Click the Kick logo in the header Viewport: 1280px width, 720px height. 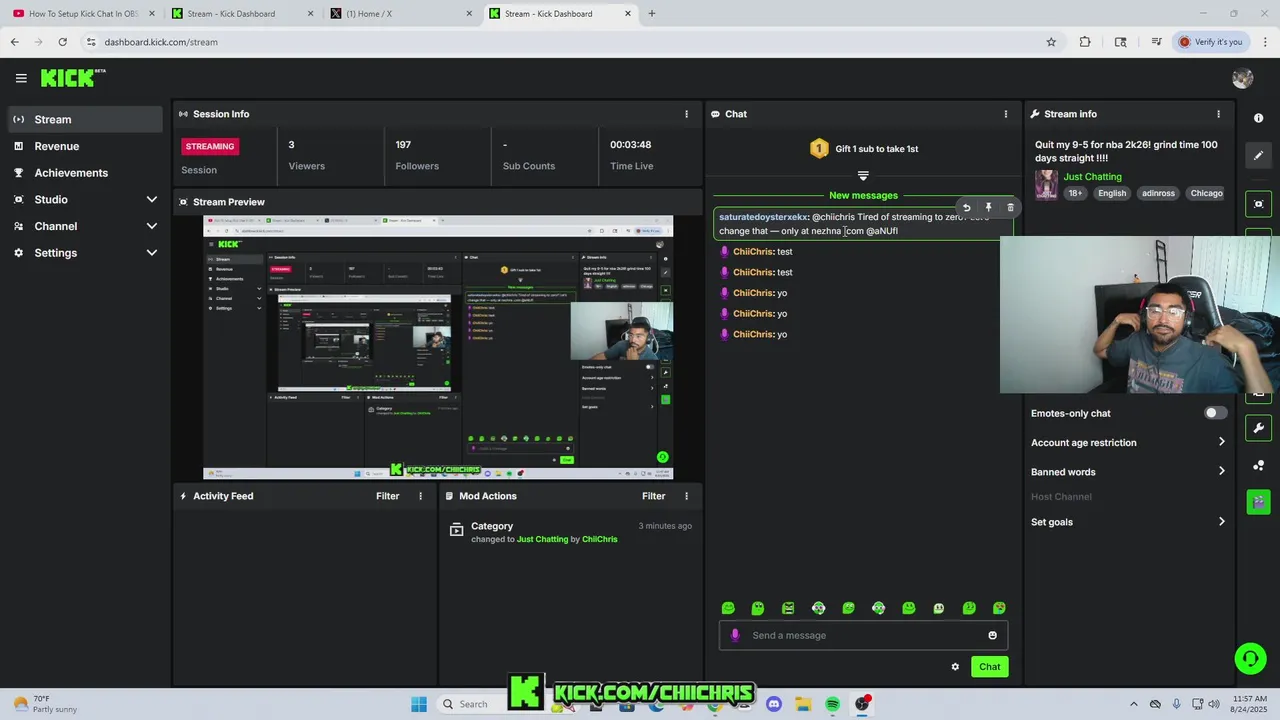coord(72,78)
